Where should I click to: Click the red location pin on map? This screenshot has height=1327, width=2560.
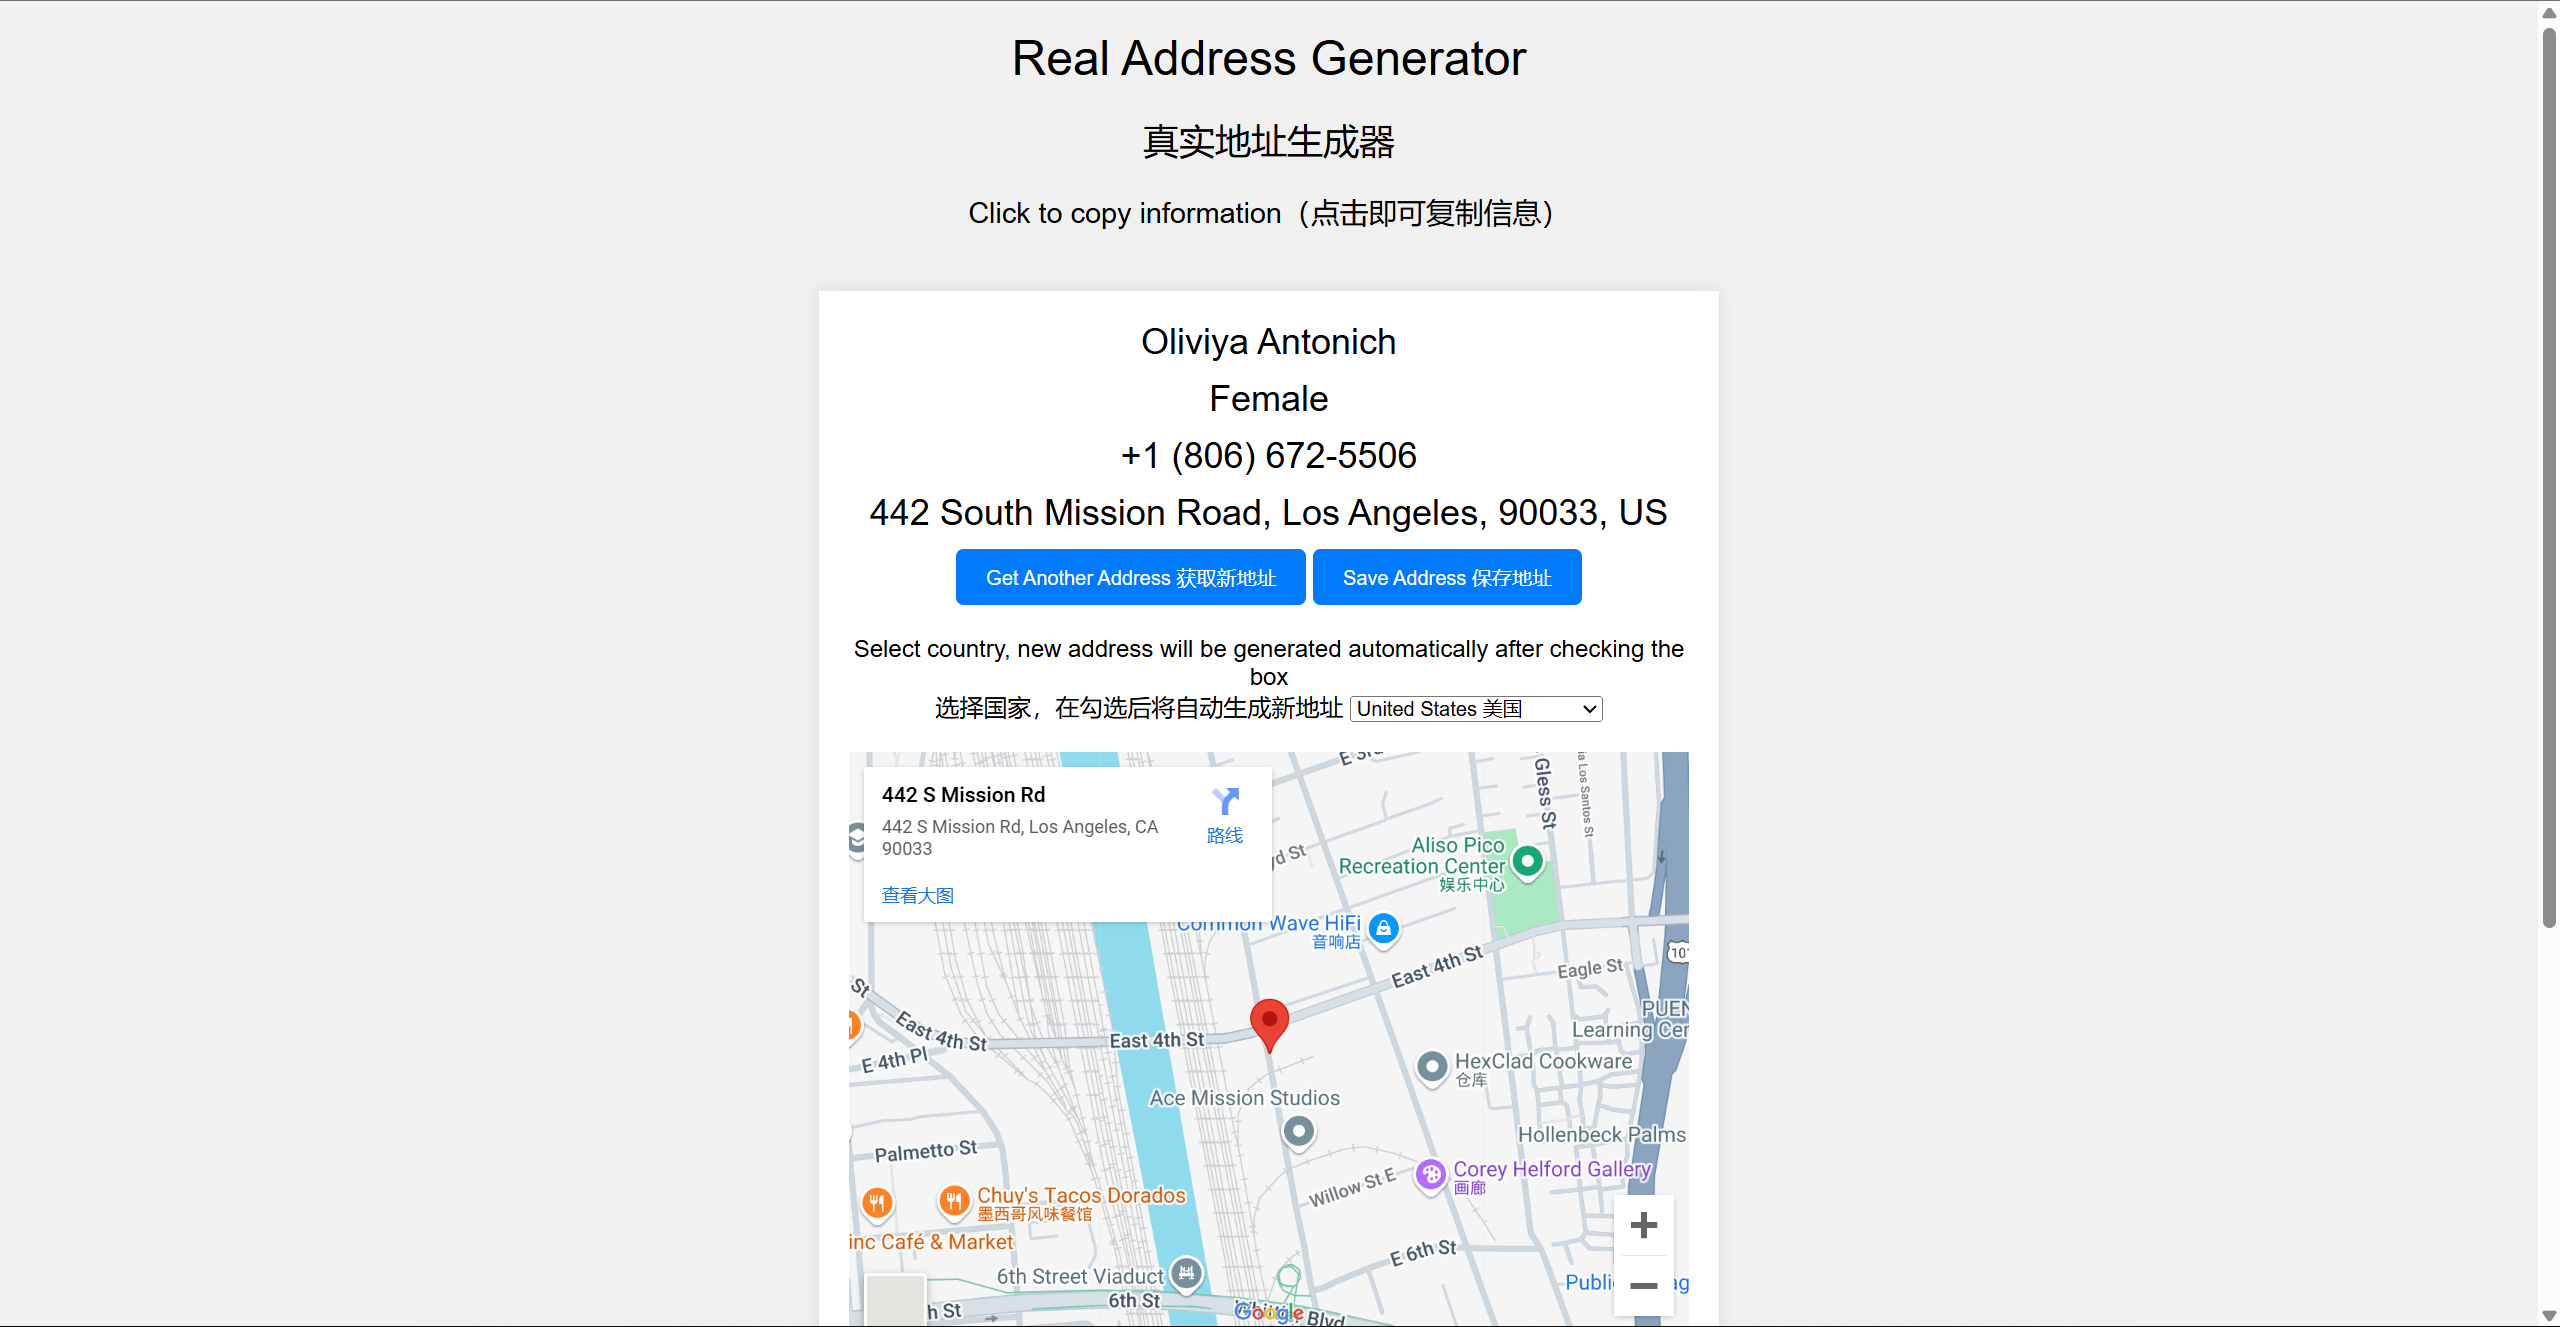tap(1269, 1021)
